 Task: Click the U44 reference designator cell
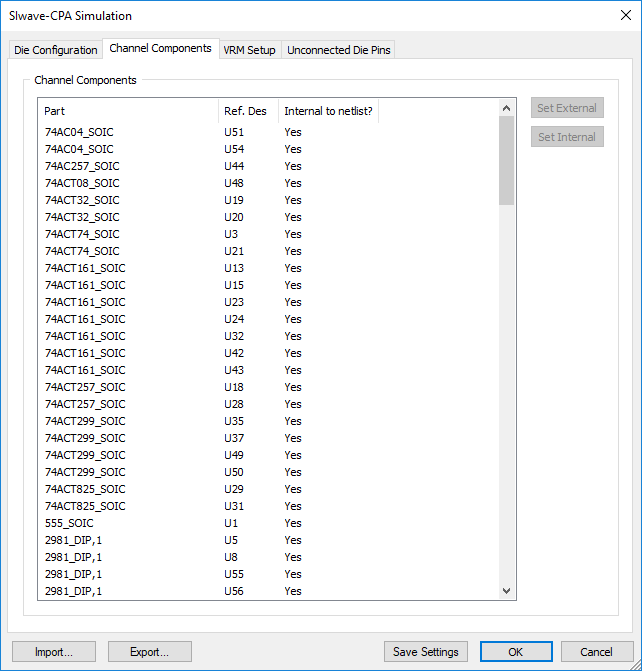[x=234, y=166]
